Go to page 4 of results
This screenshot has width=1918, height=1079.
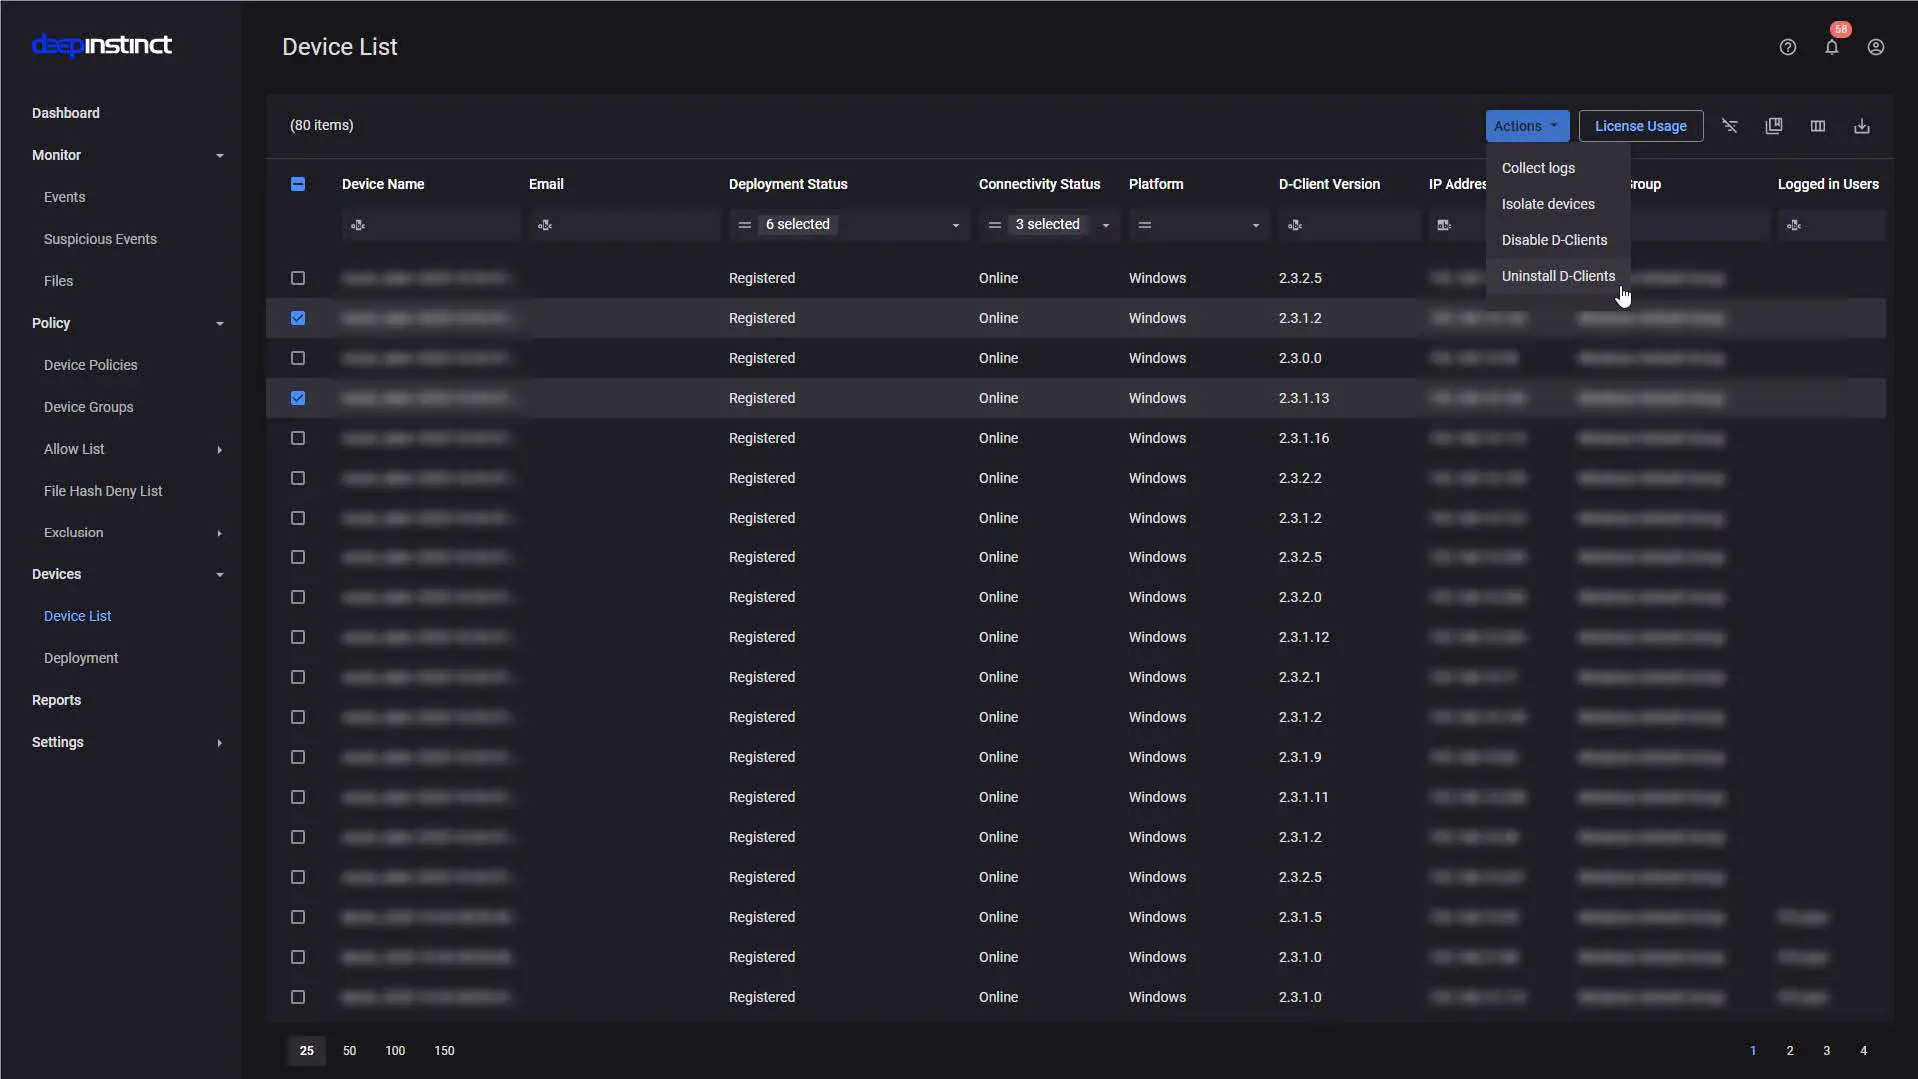pyautogui.click(x=1863, y=1051)
